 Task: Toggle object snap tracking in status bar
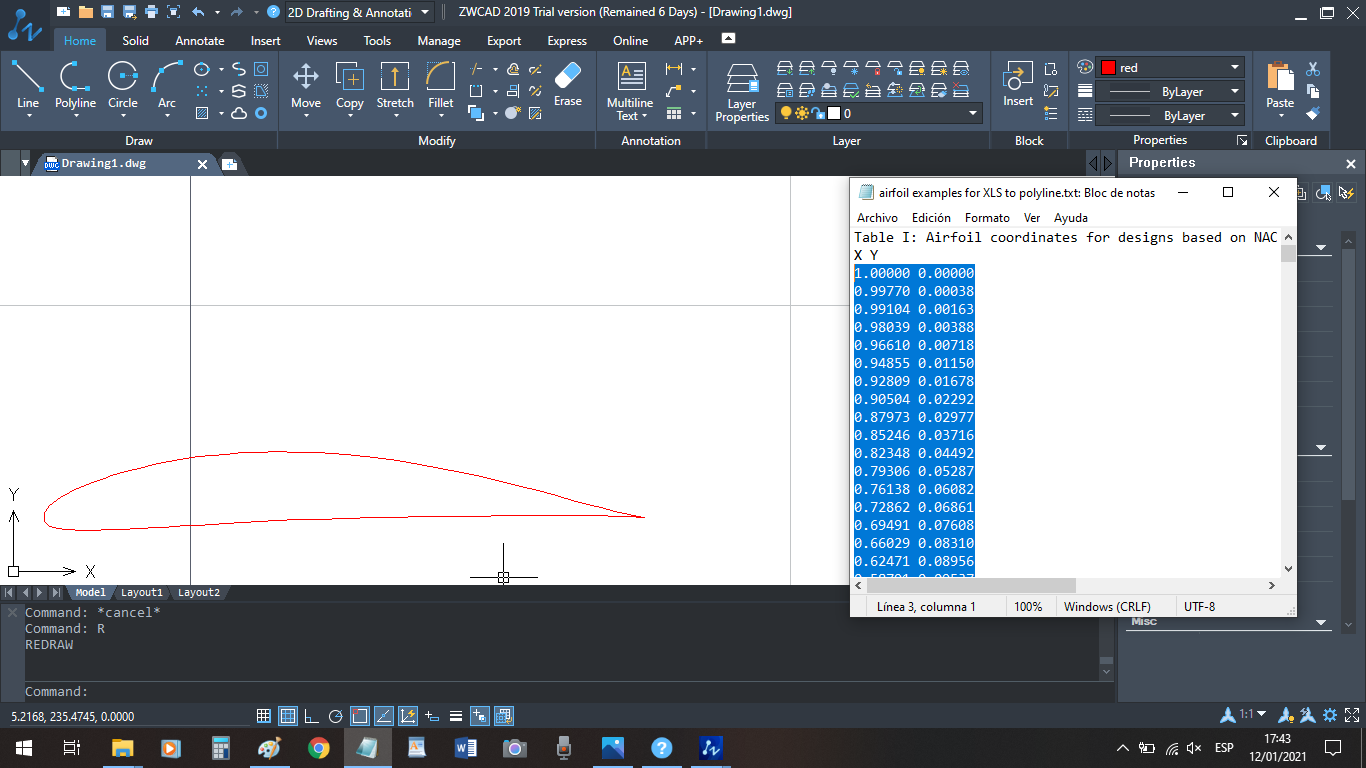click(x=384, y=716)
